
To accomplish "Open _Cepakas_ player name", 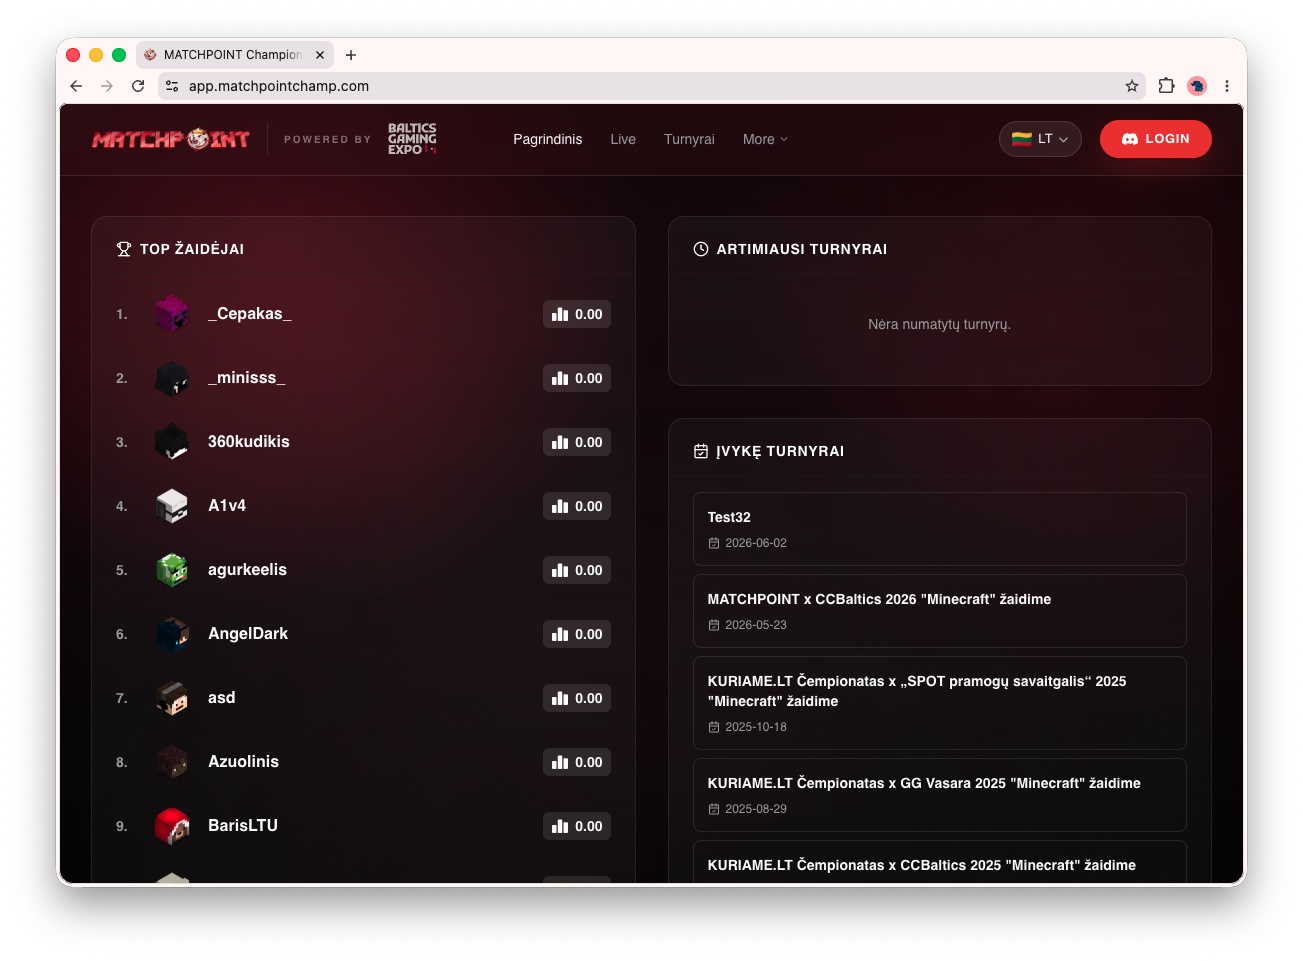I will tap(250, 314).
